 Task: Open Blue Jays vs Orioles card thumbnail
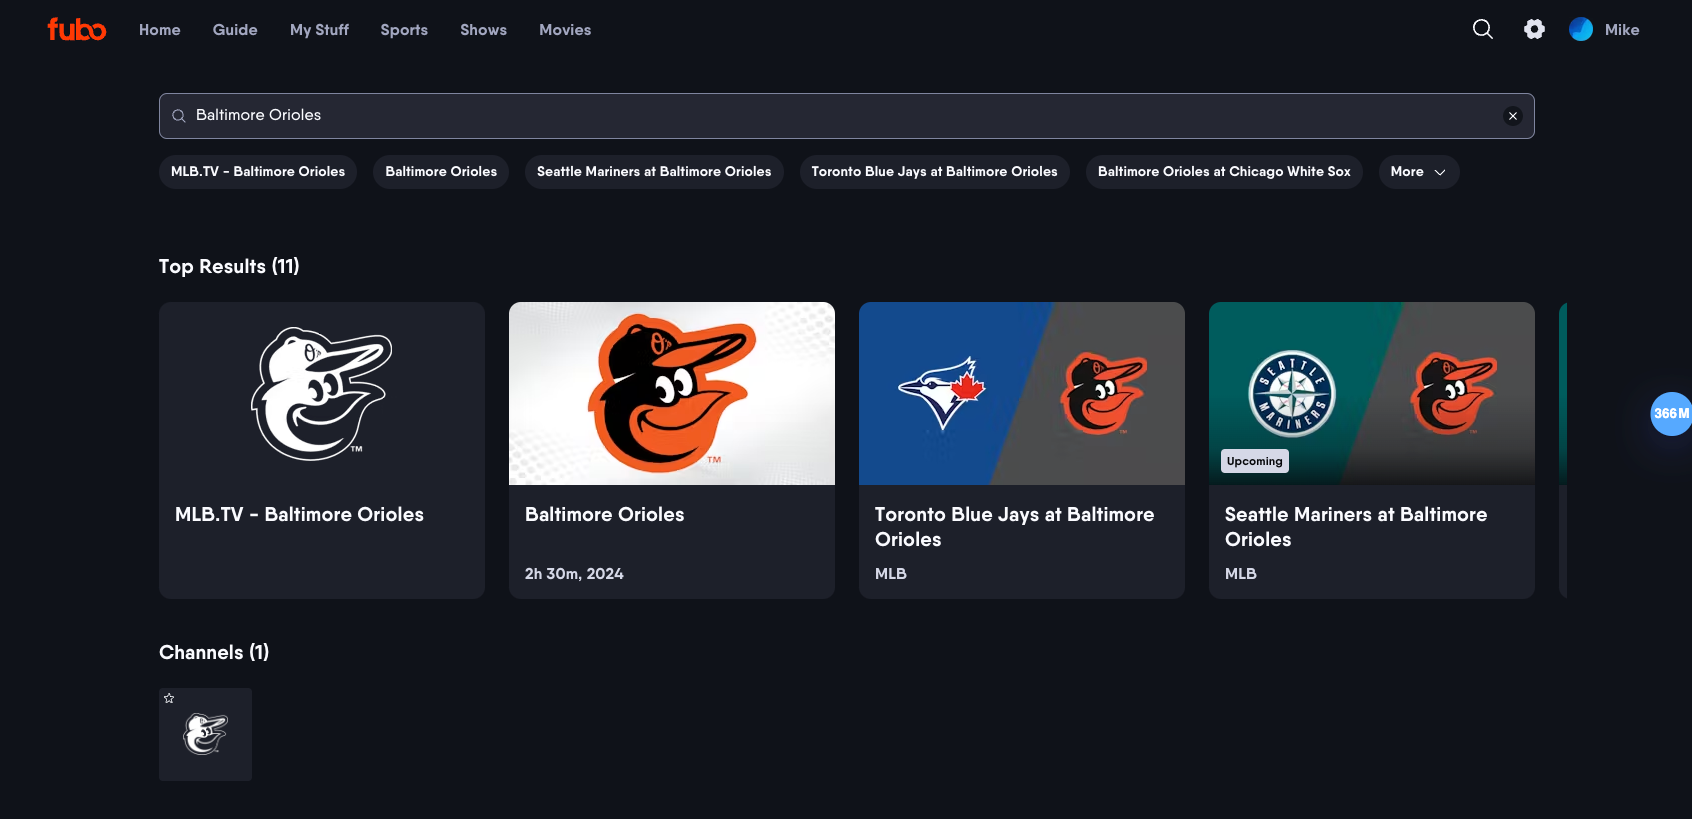tap(1022, 394)
